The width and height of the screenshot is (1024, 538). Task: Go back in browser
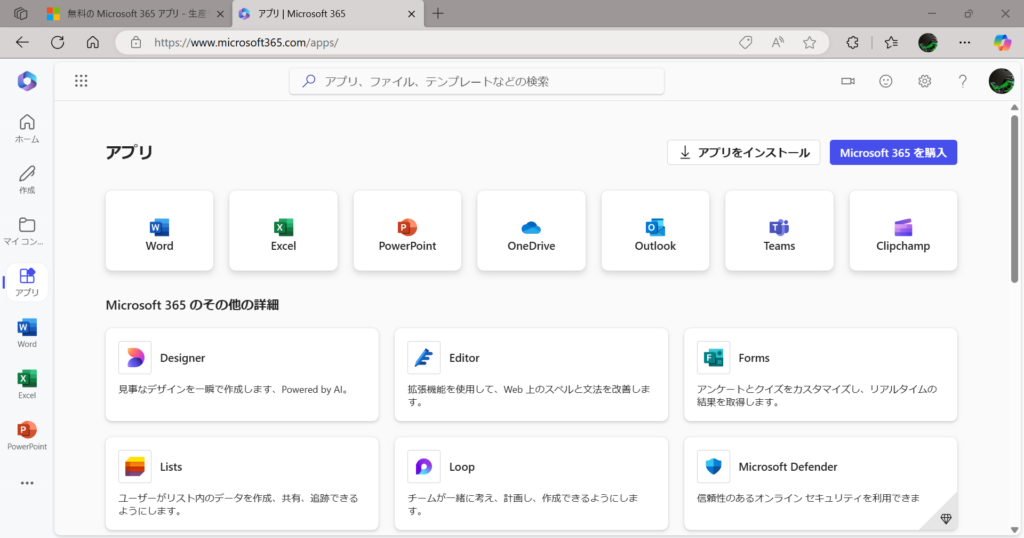click(22, 42)
